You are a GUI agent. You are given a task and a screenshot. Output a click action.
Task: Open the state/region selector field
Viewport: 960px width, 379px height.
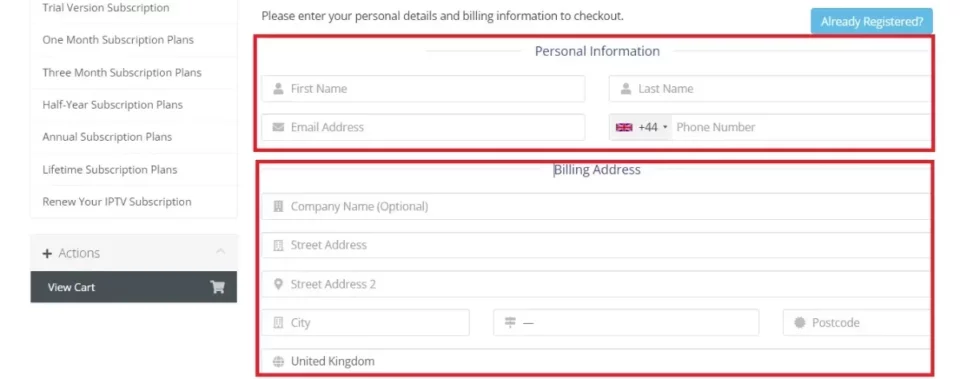coord(626,323)
